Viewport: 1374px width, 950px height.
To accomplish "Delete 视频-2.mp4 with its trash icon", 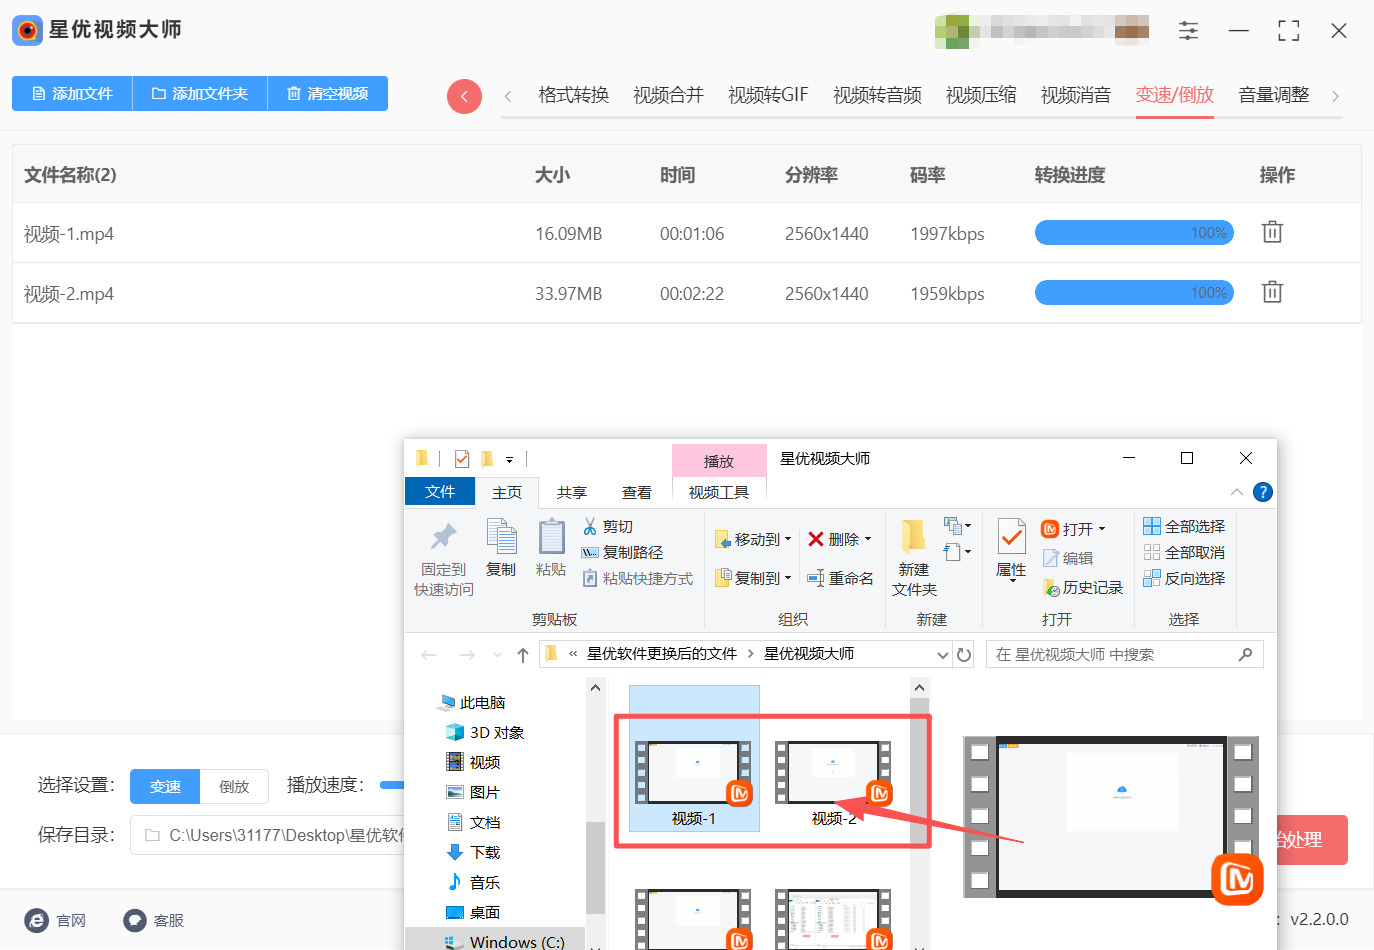I will (1272, 292).
